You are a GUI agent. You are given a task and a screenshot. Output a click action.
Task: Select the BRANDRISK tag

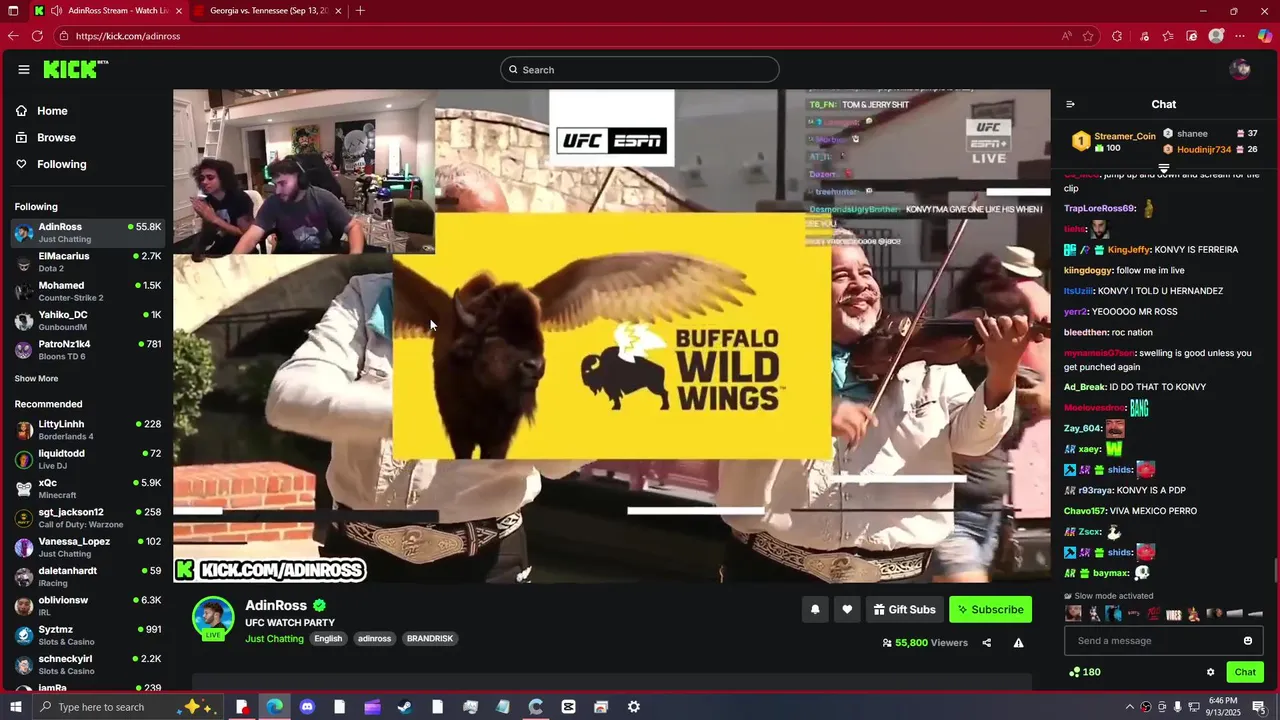430,639
